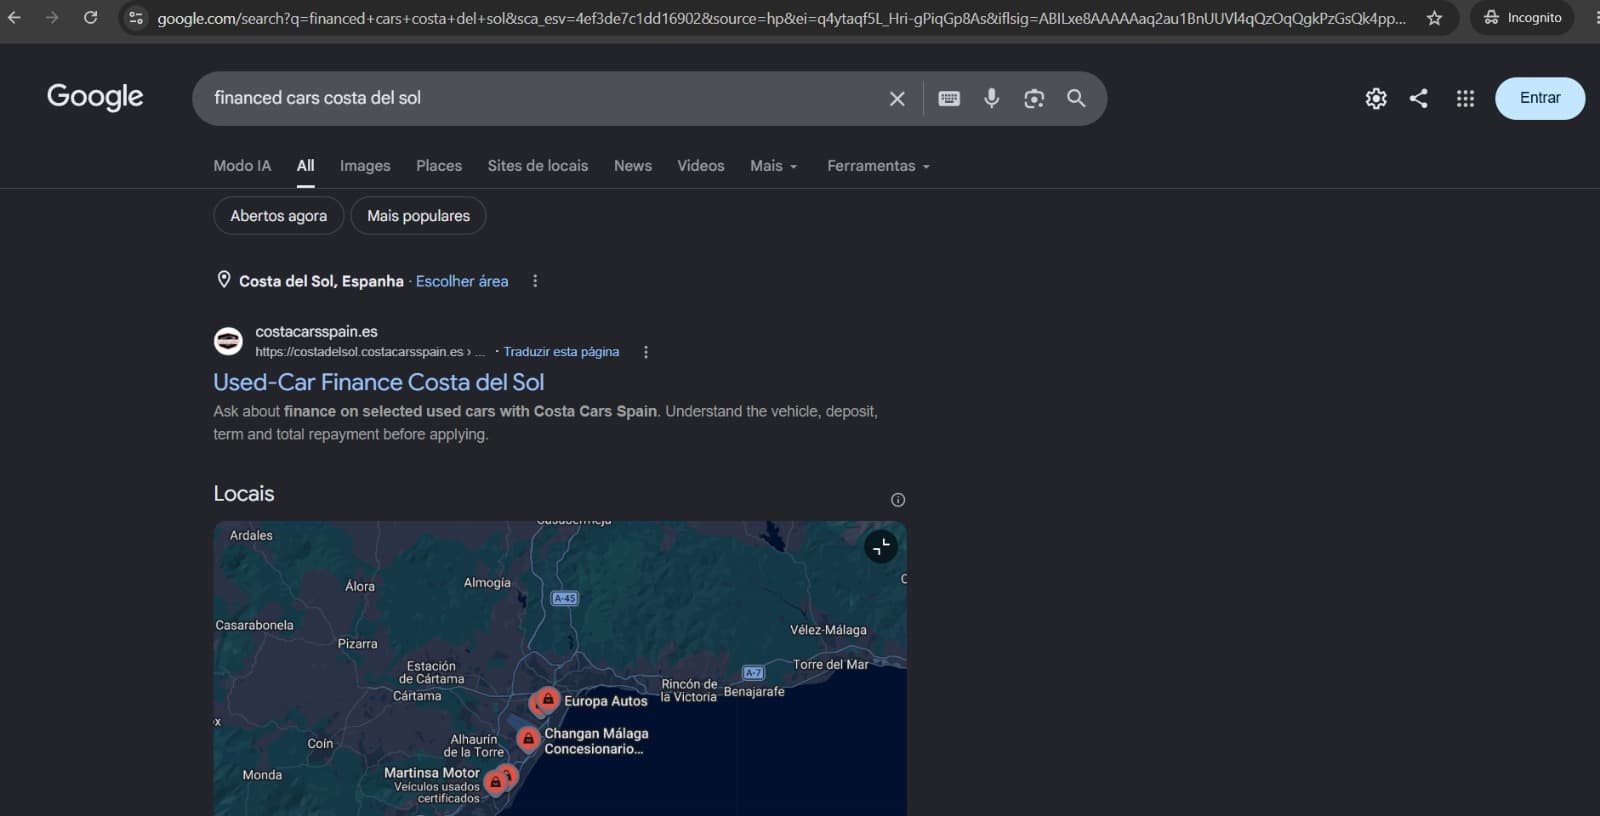The height and width of the screenshot is (816, 1600).
Task: Select Martinsa Motor label on map
Action: point(432,773)
